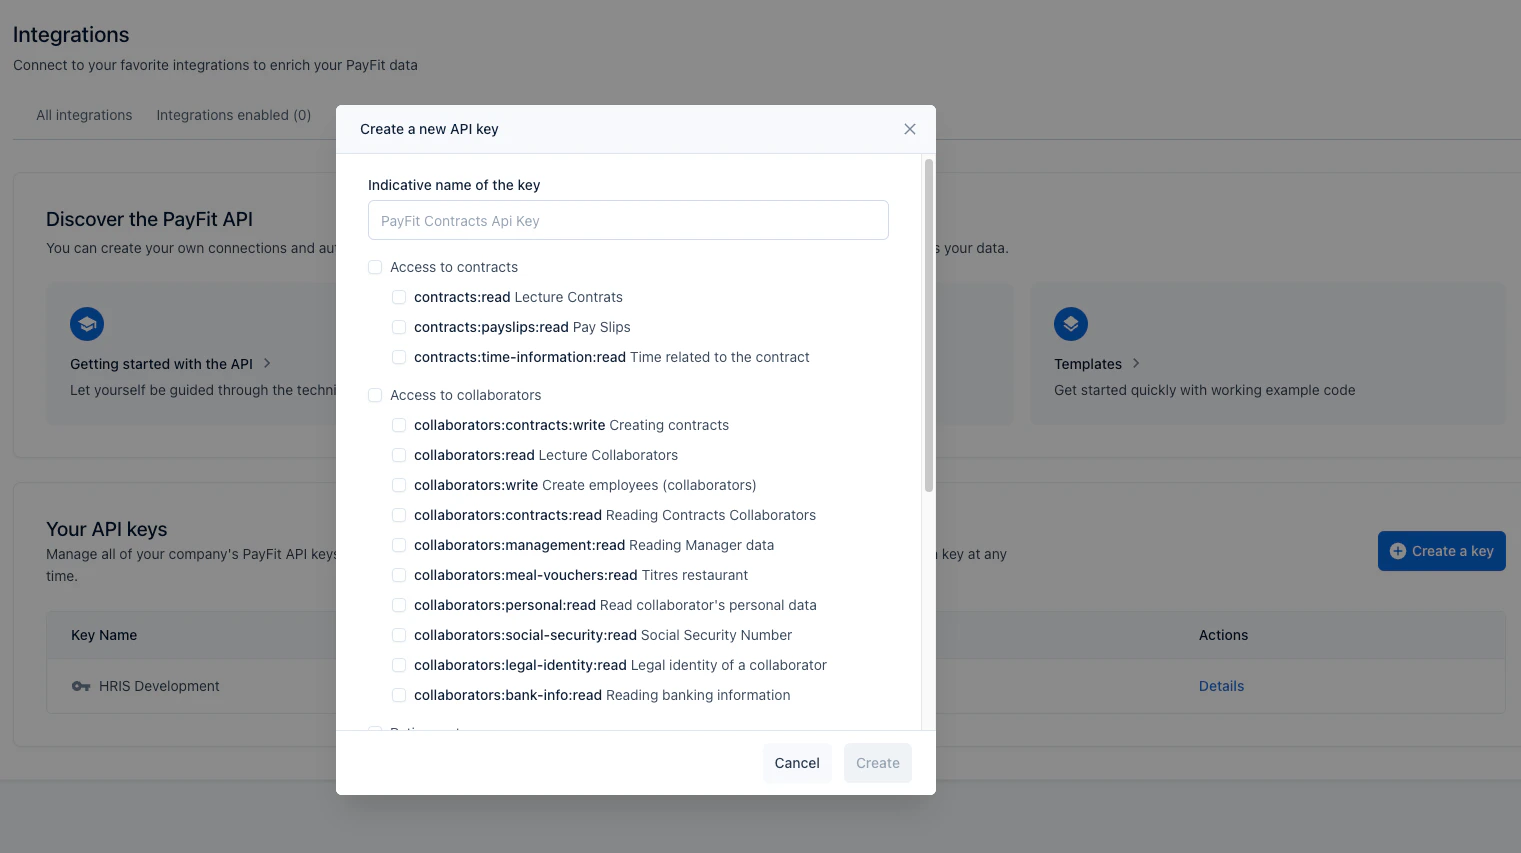Check the Access to collaborators group checkbox

(374, 395)
